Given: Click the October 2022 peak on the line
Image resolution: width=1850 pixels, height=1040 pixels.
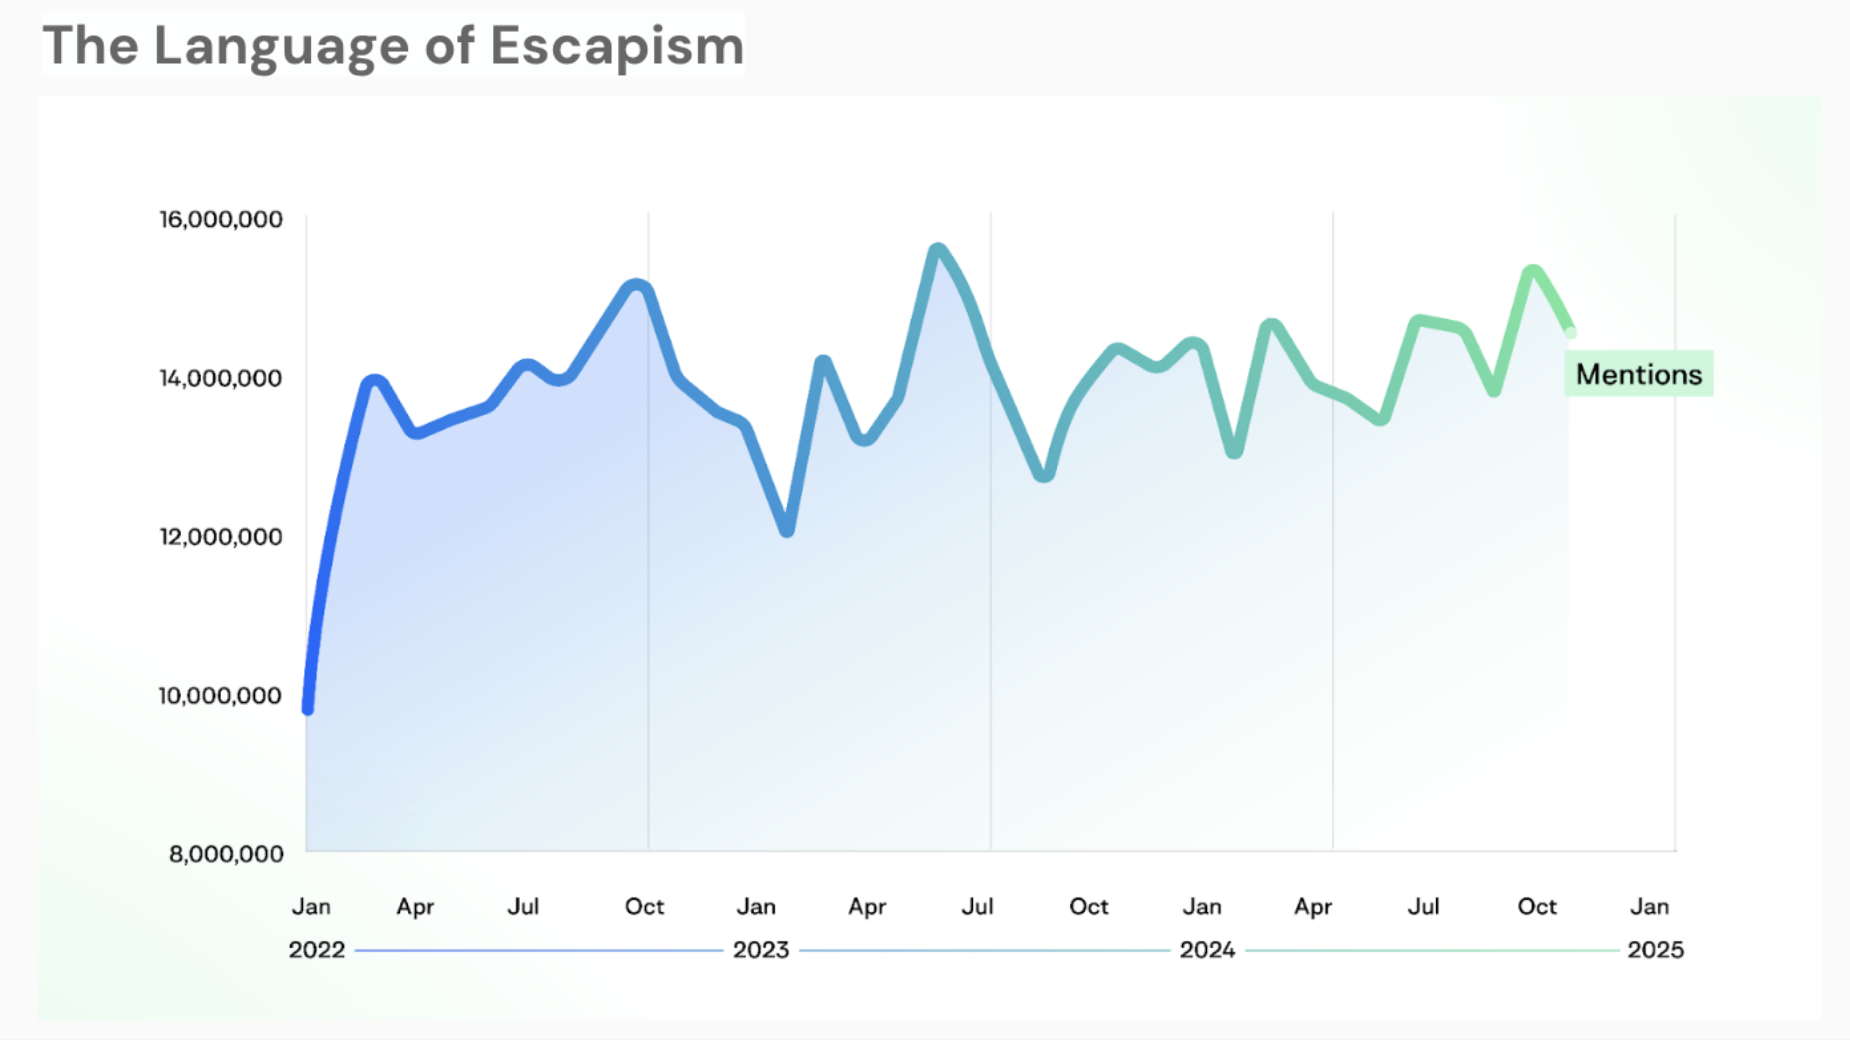Looking at the screenshot, I should 636,286.
